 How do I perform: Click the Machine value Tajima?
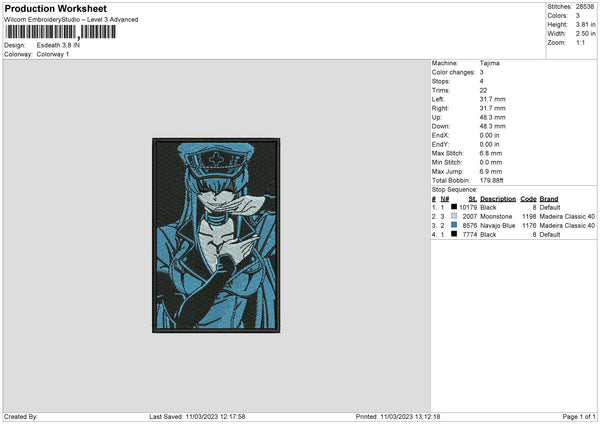click(489, 63)
